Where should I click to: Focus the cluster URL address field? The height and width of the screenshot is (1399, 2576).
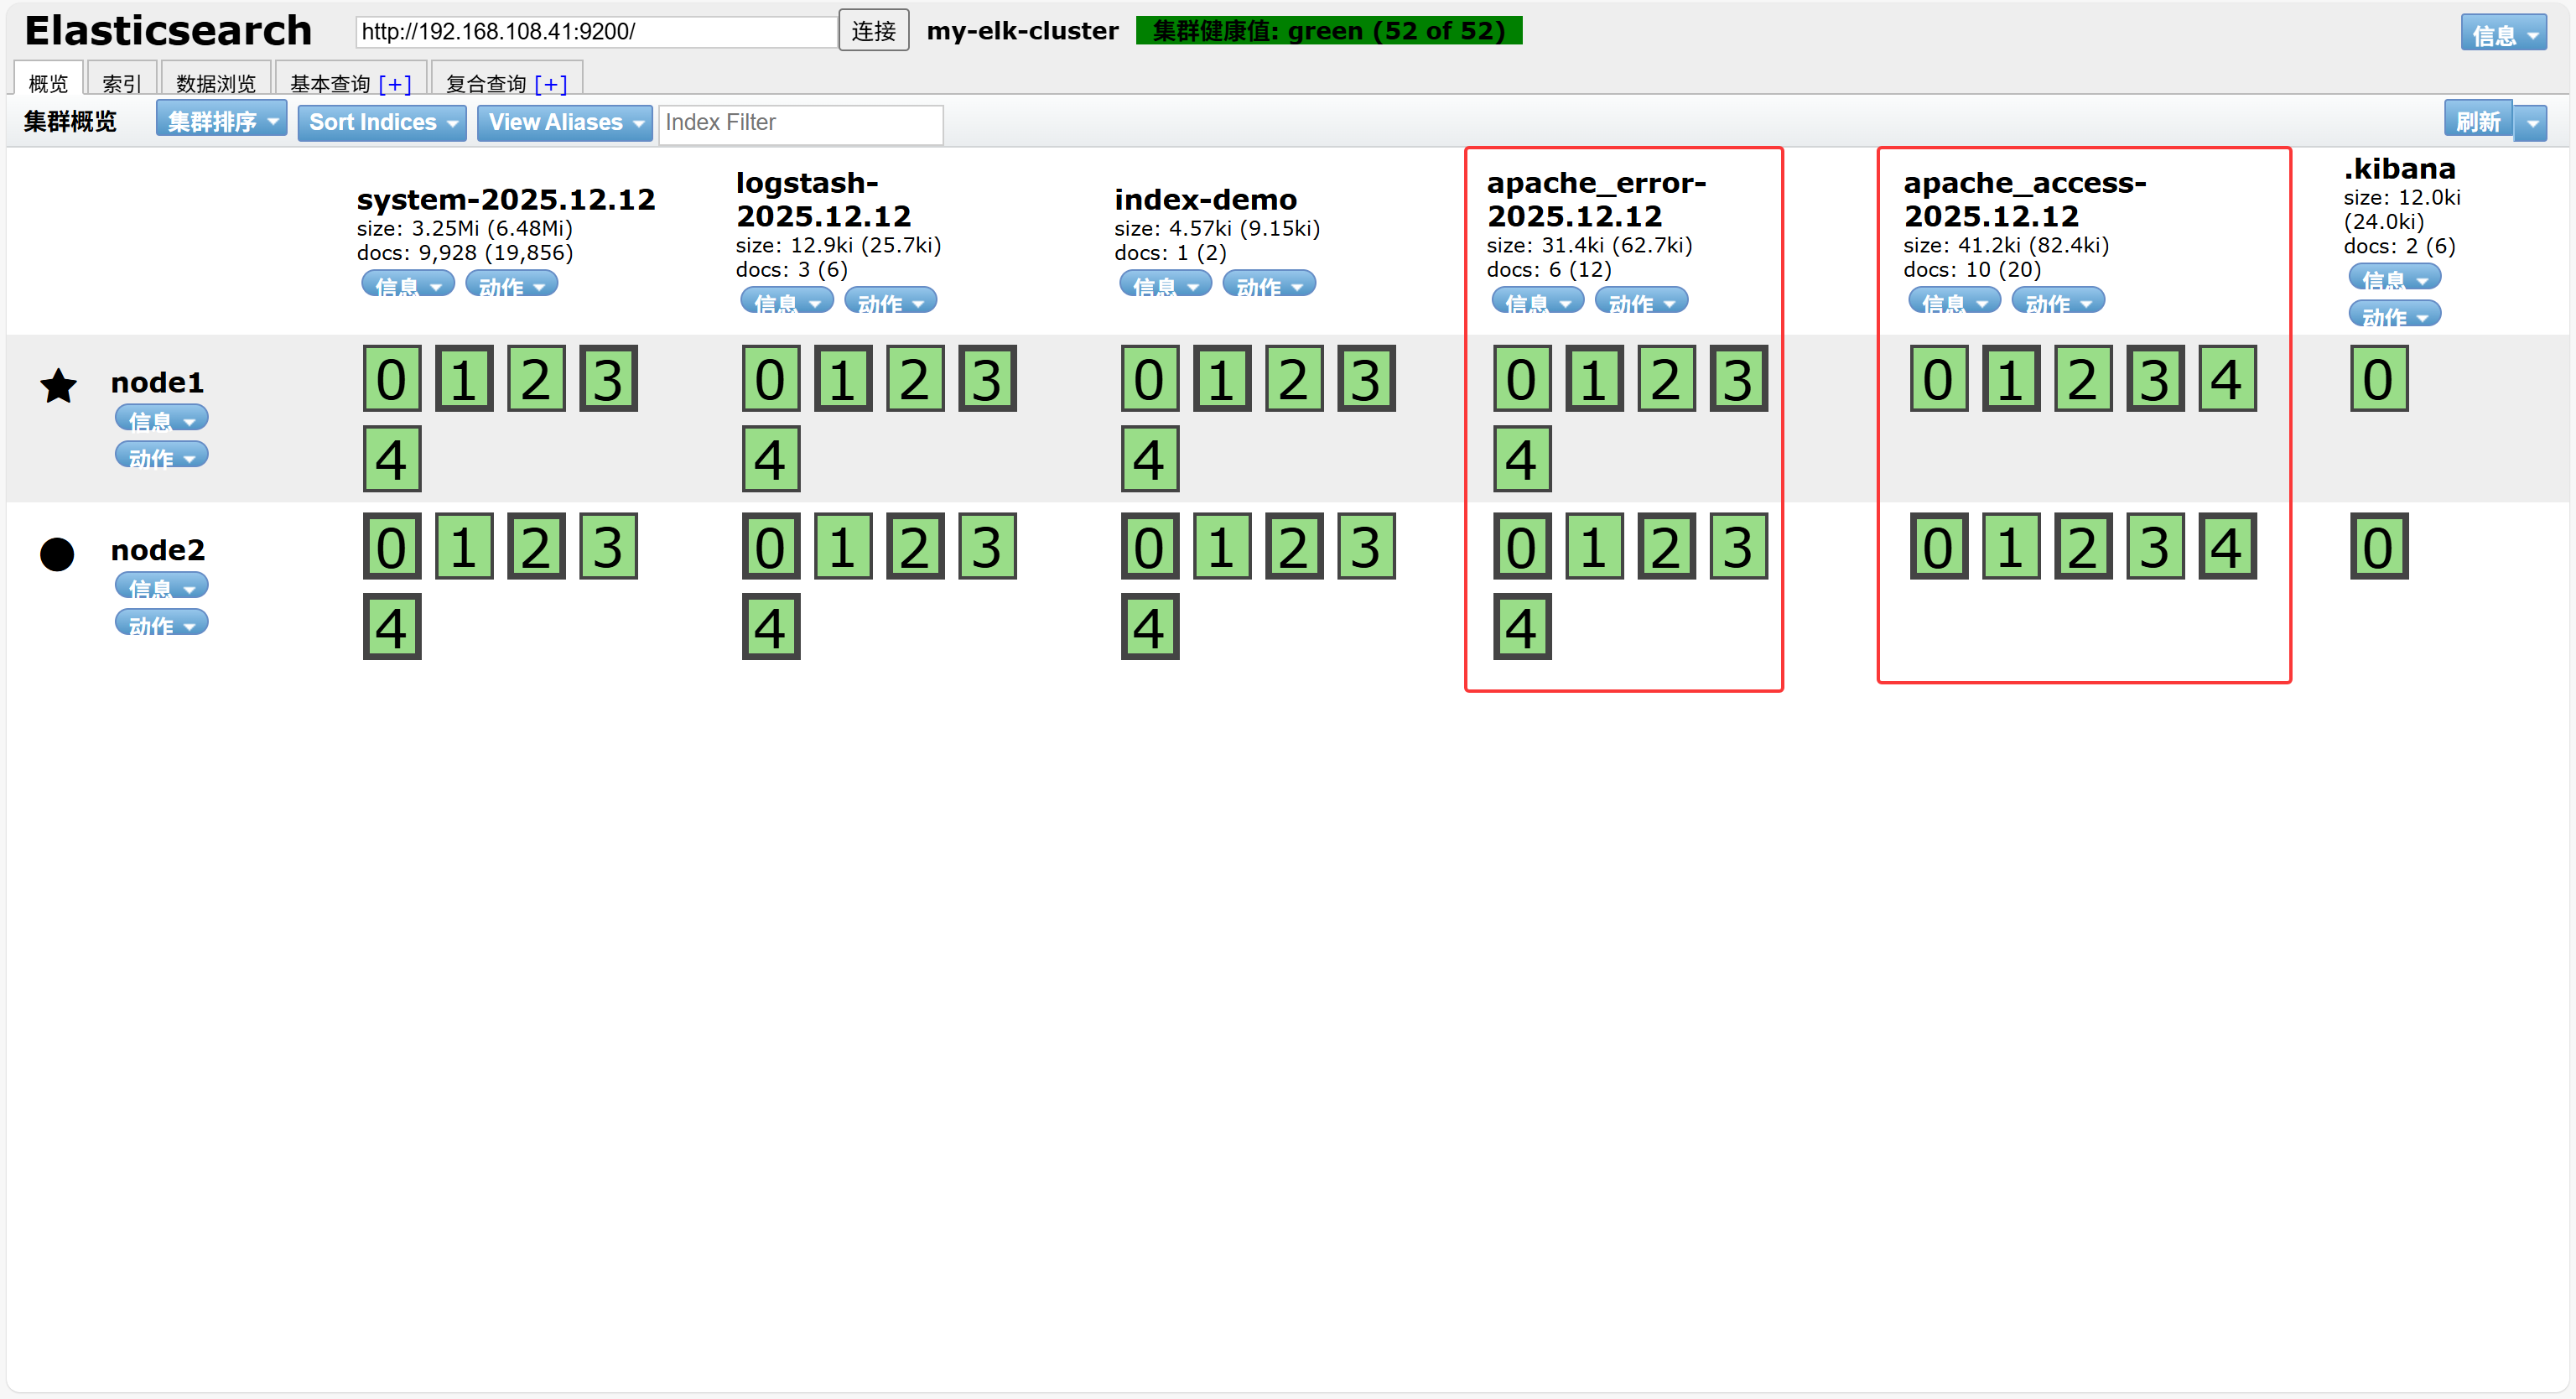tap(597, 31)
